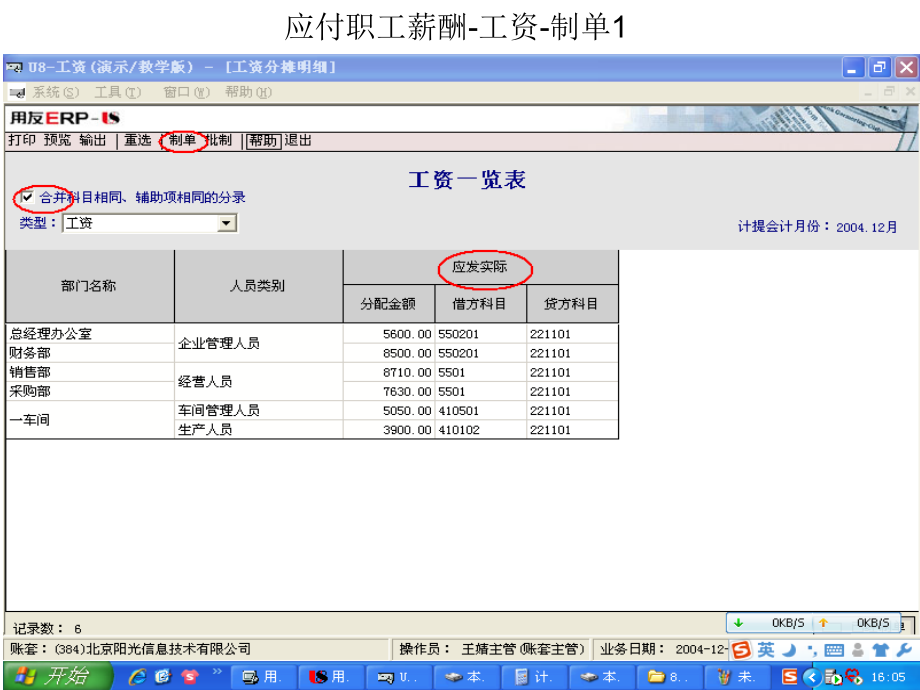Click the Sogou user account icon
Viewport: 920px width, 690px height.
pyautogui.click(x=858, y=650)
